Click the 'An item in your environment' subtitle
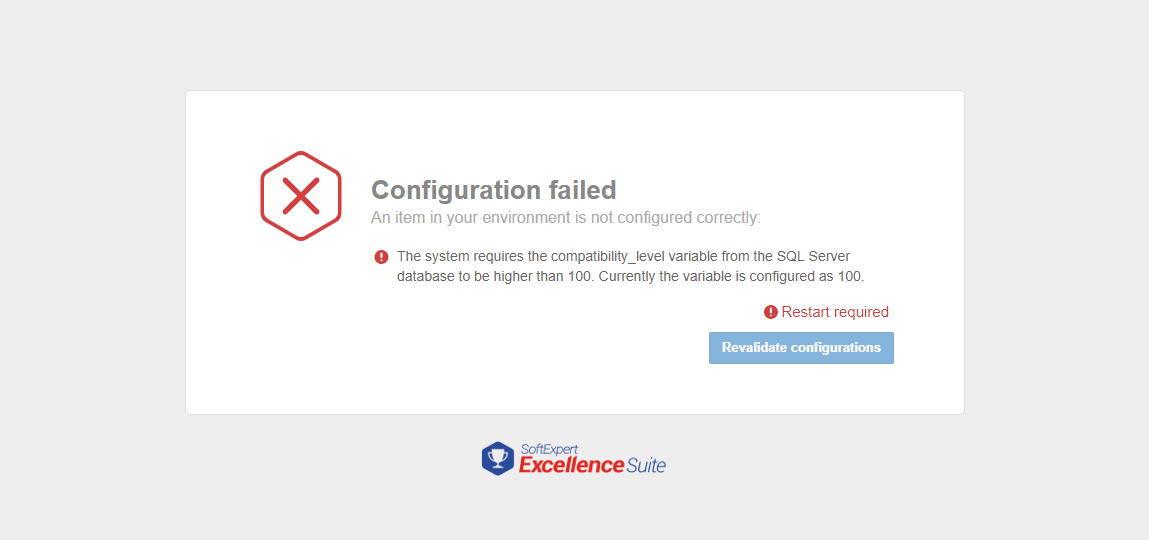This screenshot has width=1149, height=540. [x=566, y=218]
